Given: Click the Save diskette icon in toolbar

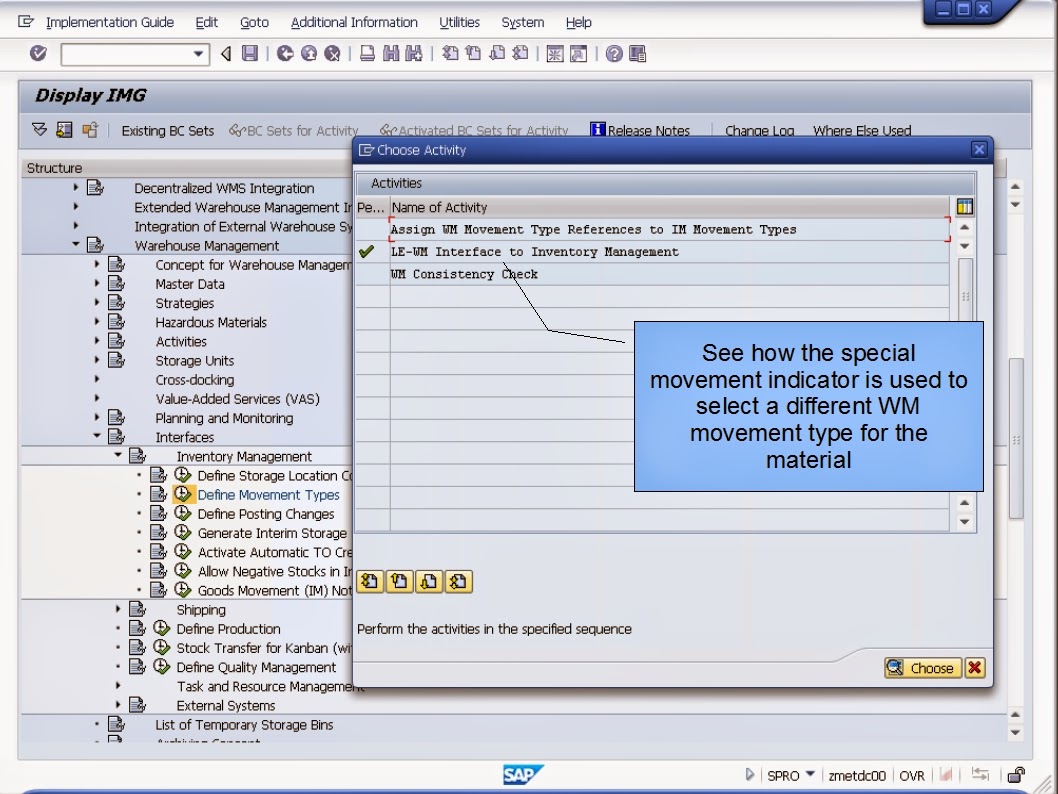Looking at the screenshot, I should [250, 53].
